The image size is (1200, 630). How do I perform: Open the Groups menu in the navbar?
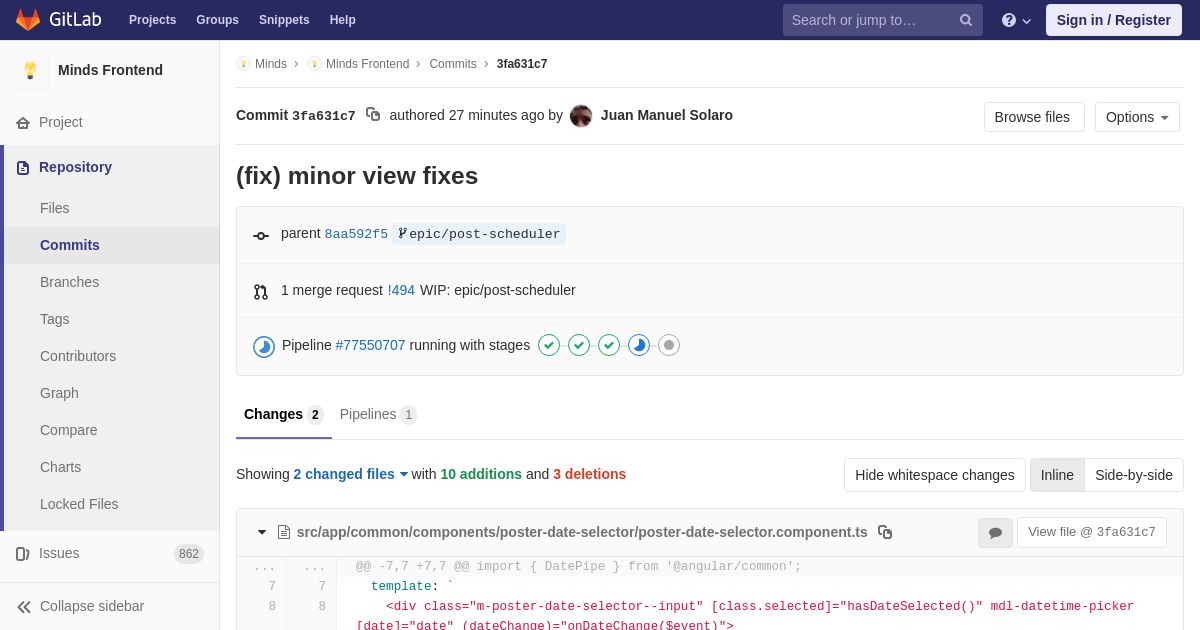coord(217,20)
